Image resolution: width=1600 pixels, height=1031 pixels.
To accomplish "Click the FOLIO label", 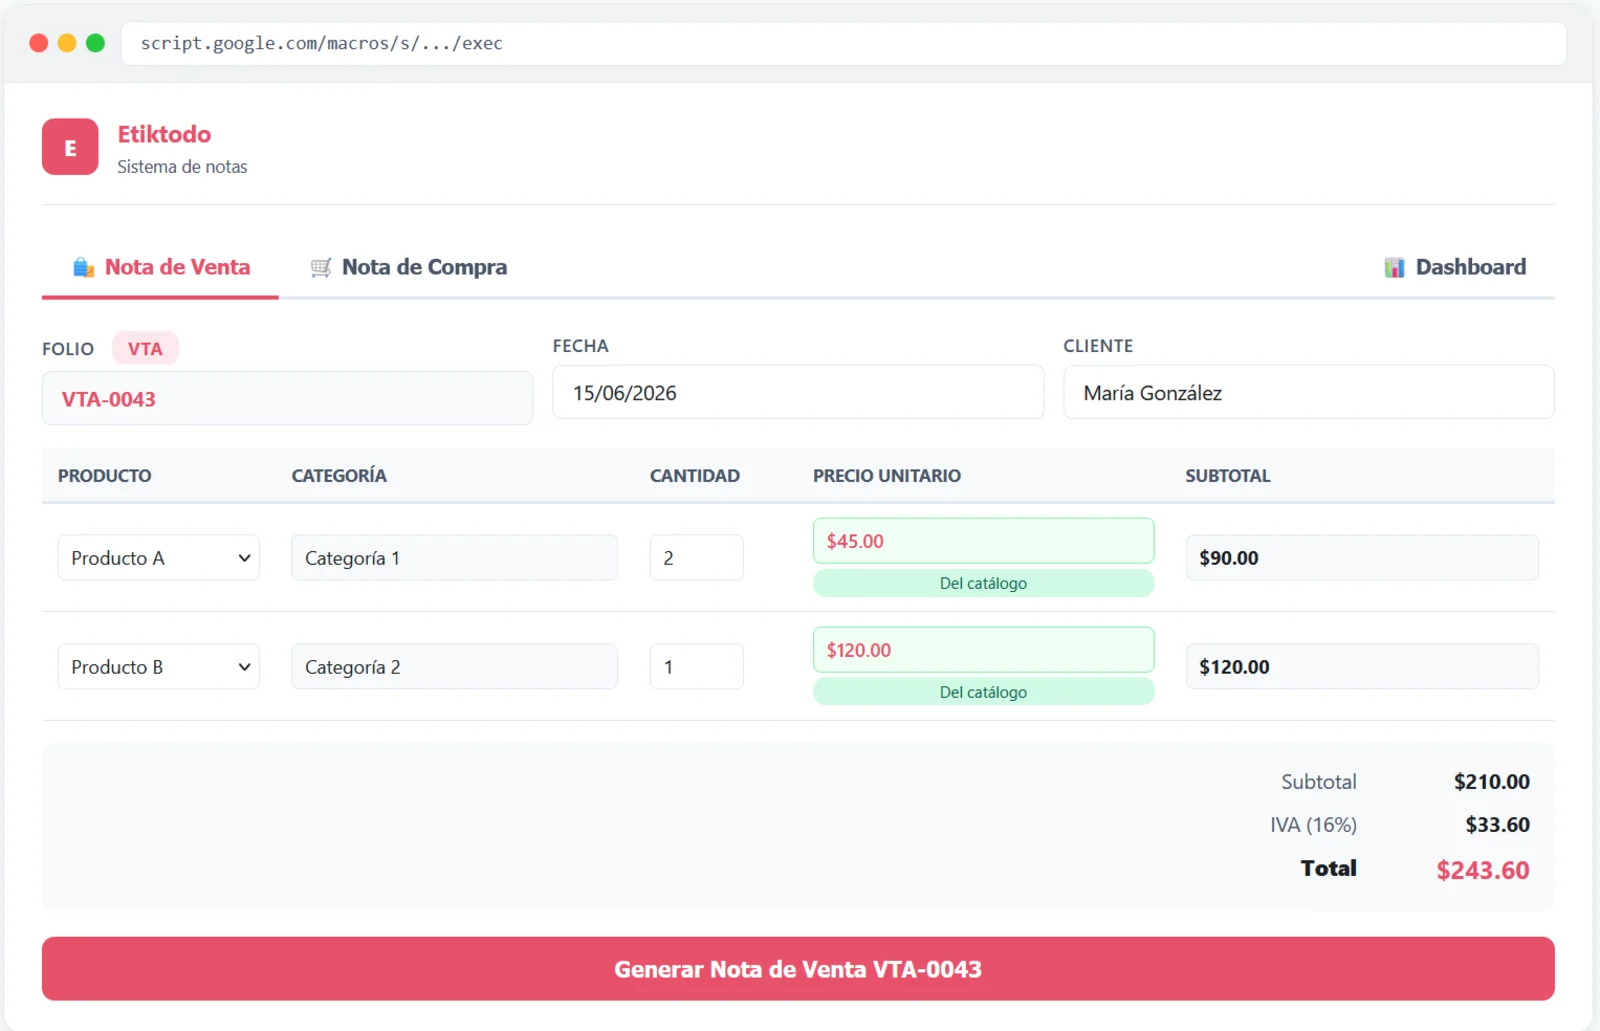I will point(68,349).
